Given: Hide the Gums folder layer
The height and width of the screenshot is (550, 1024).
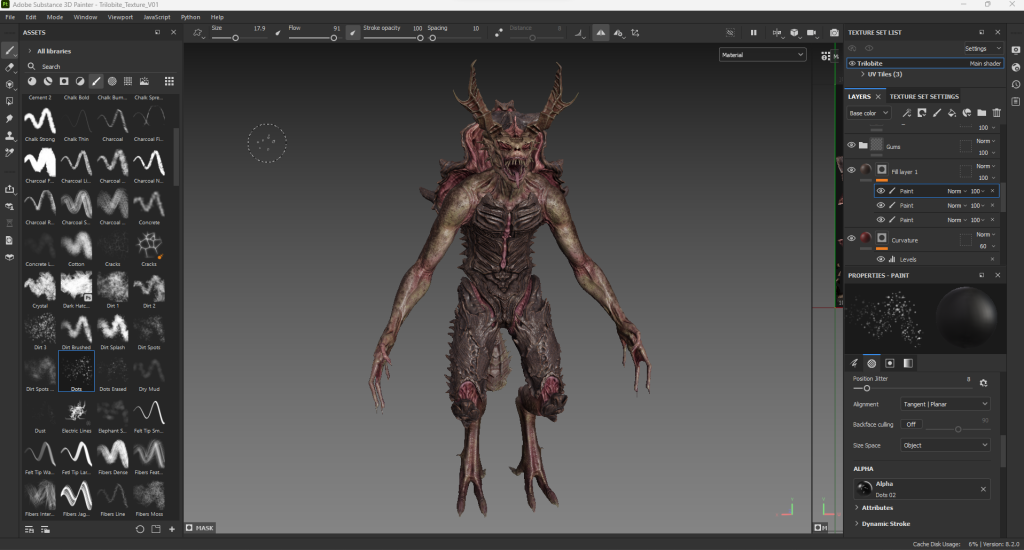Looking at the screenshot, I should (851, 146).
